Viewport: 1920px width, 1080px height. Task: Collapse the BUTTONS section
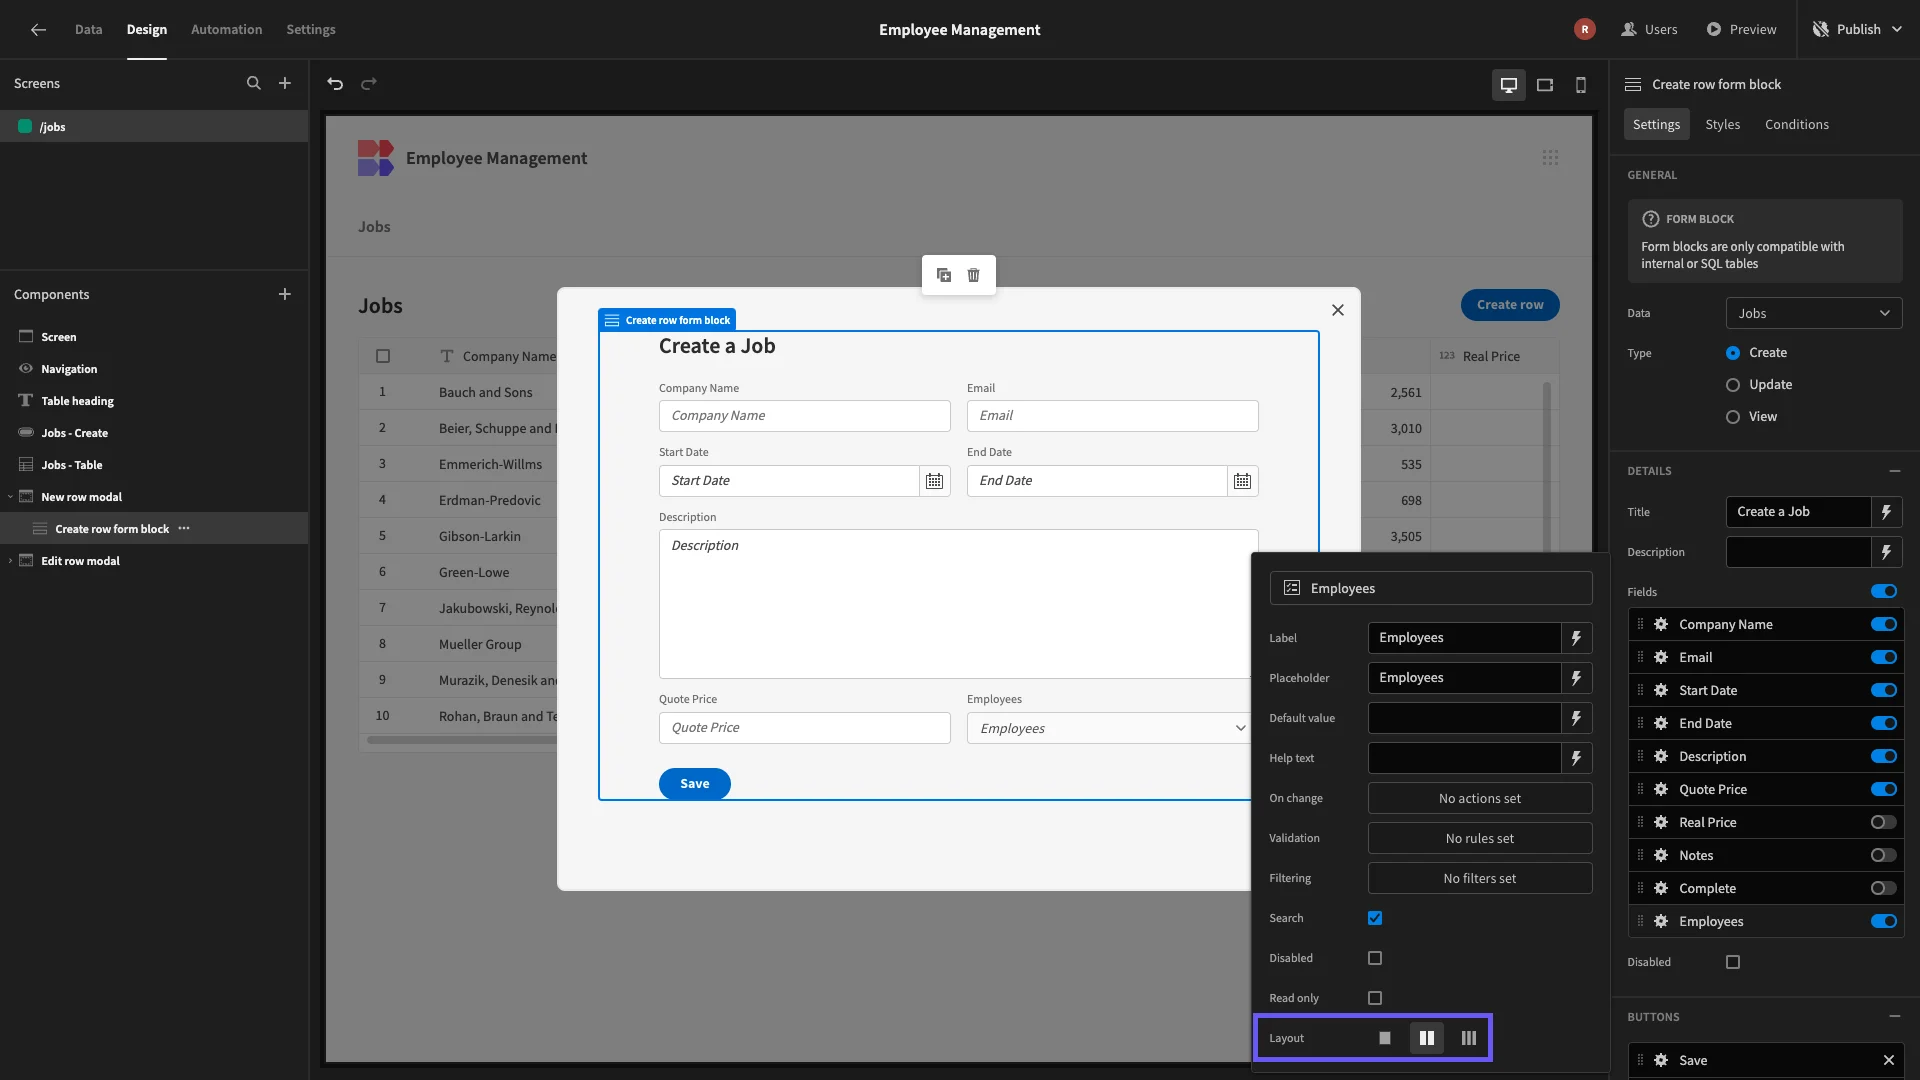1894,1017
